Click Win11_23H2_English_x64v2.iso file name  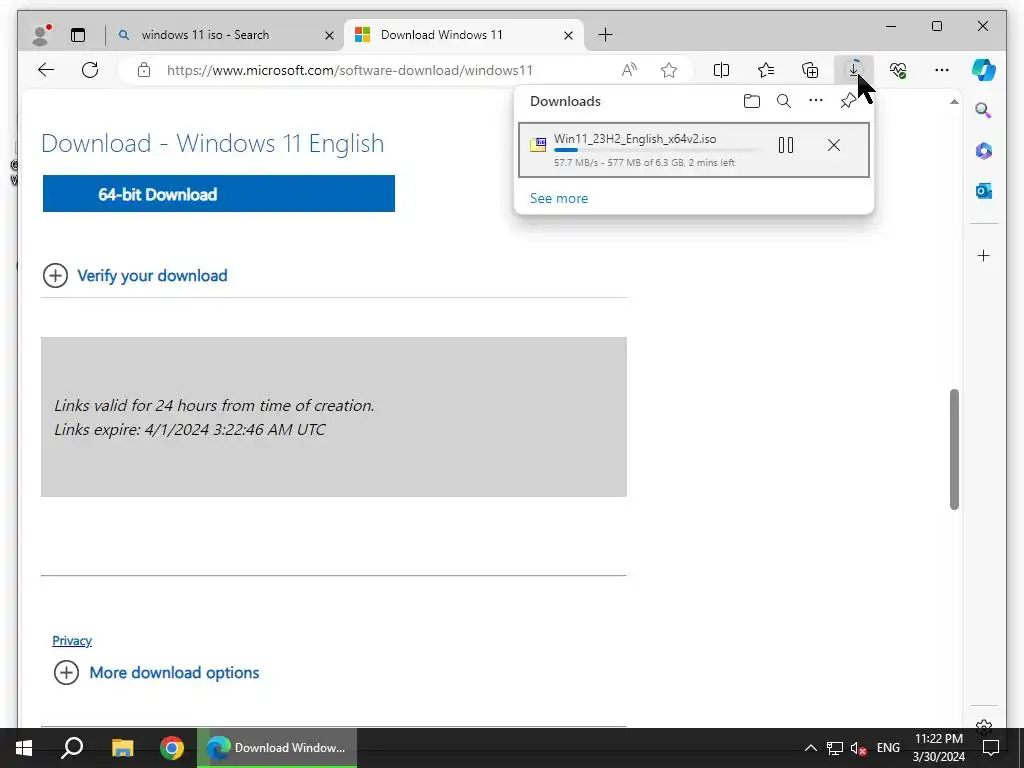(x=635, y=138)
